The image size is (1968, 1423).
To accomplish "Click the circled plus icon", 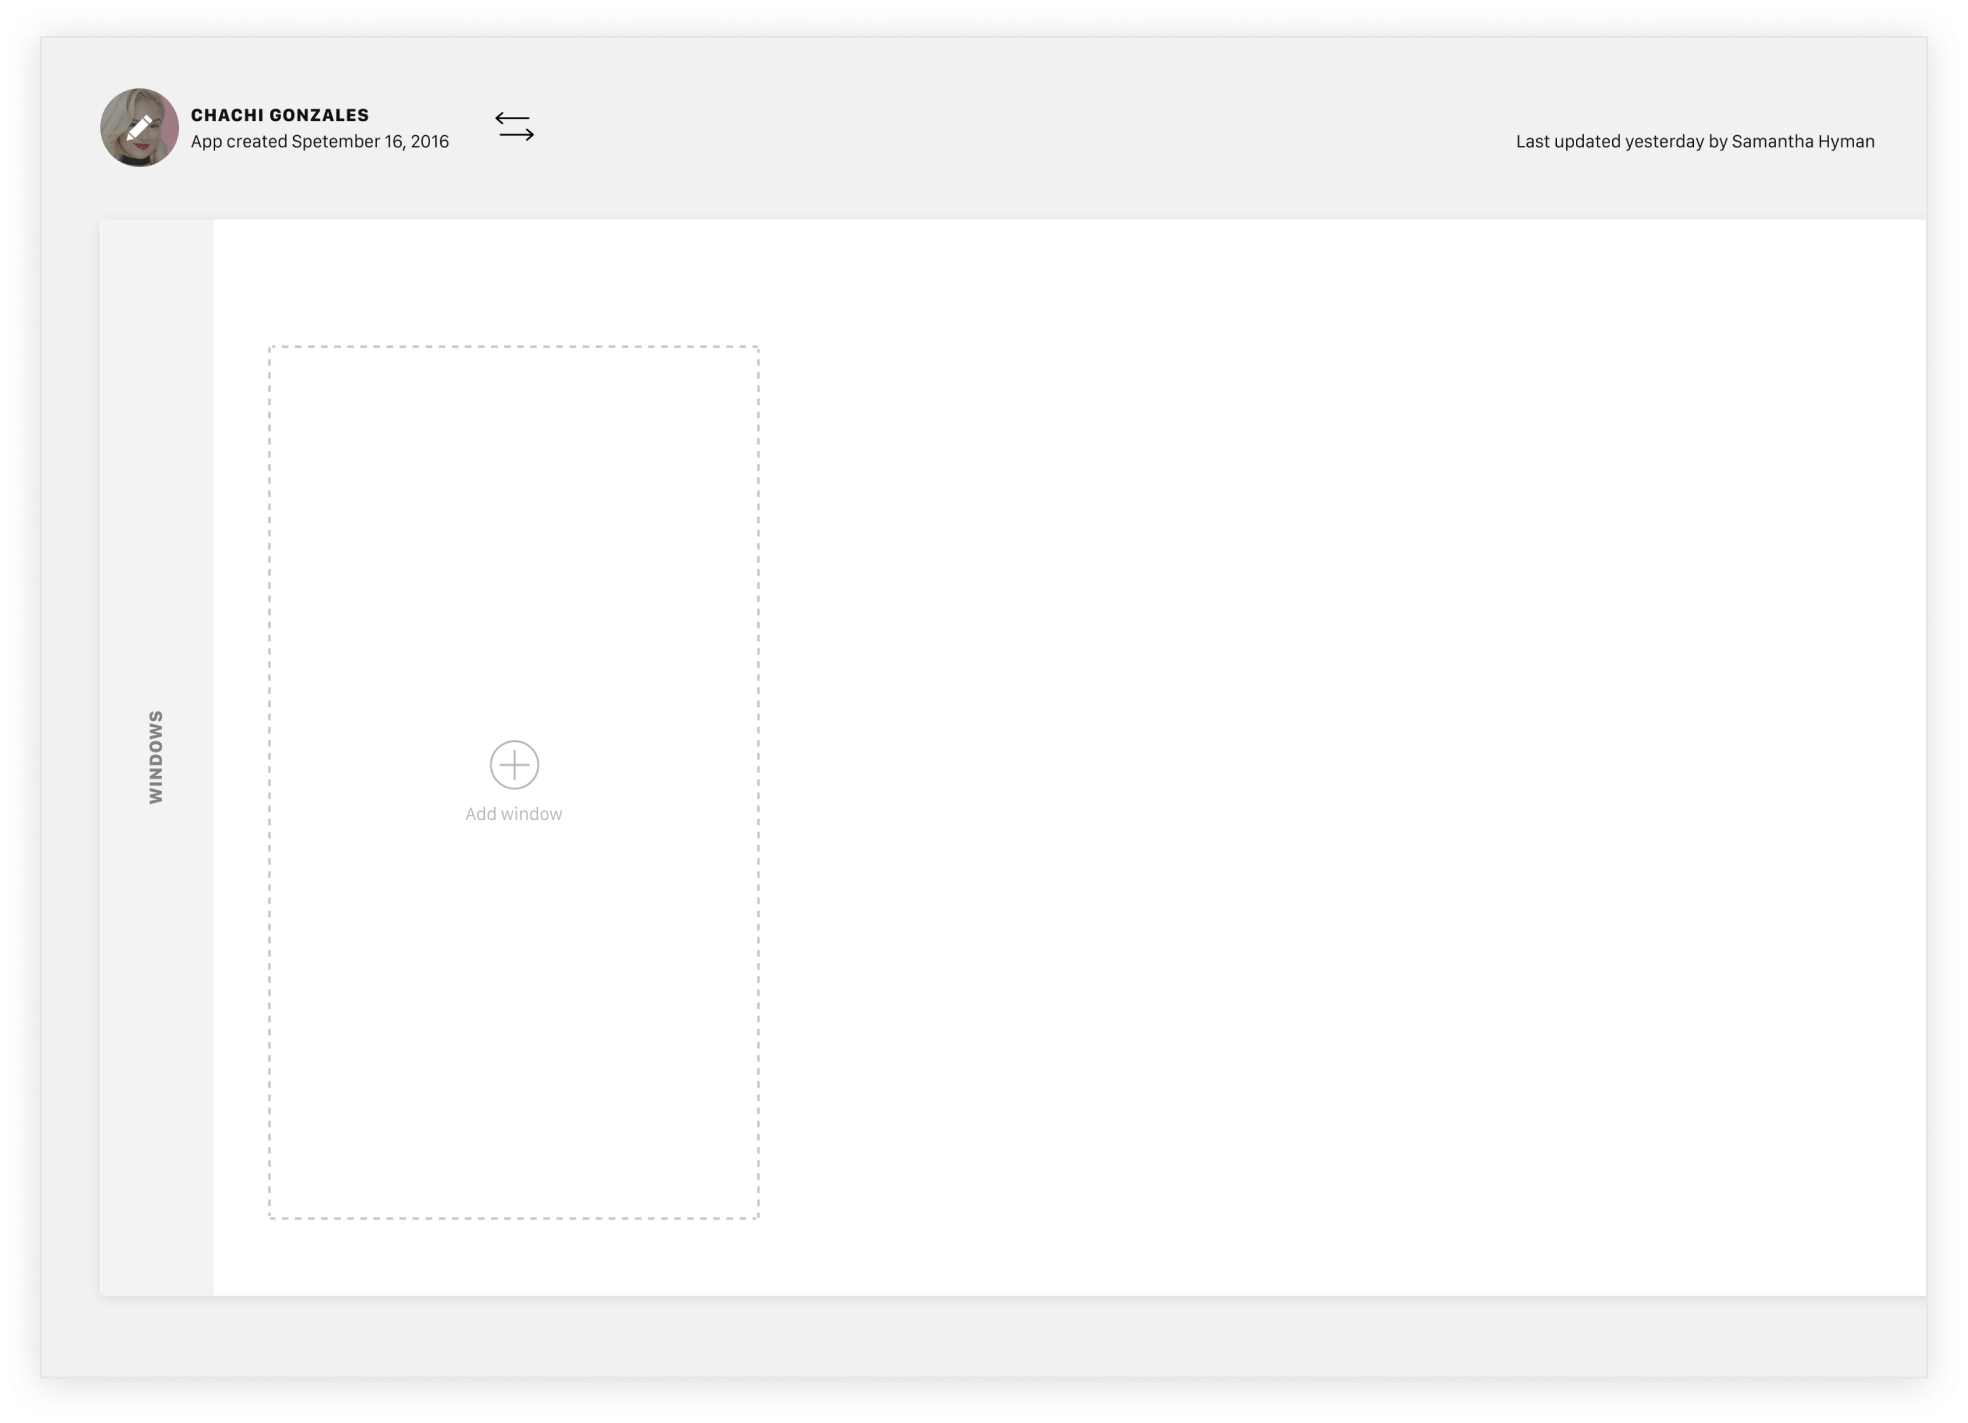I will (514, 765).
